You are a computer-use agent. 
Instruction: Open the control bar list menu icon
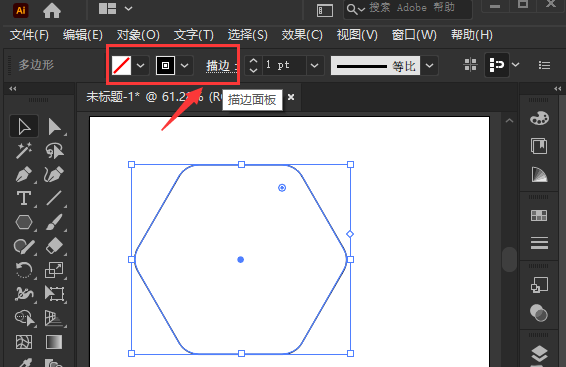point(544,65)
